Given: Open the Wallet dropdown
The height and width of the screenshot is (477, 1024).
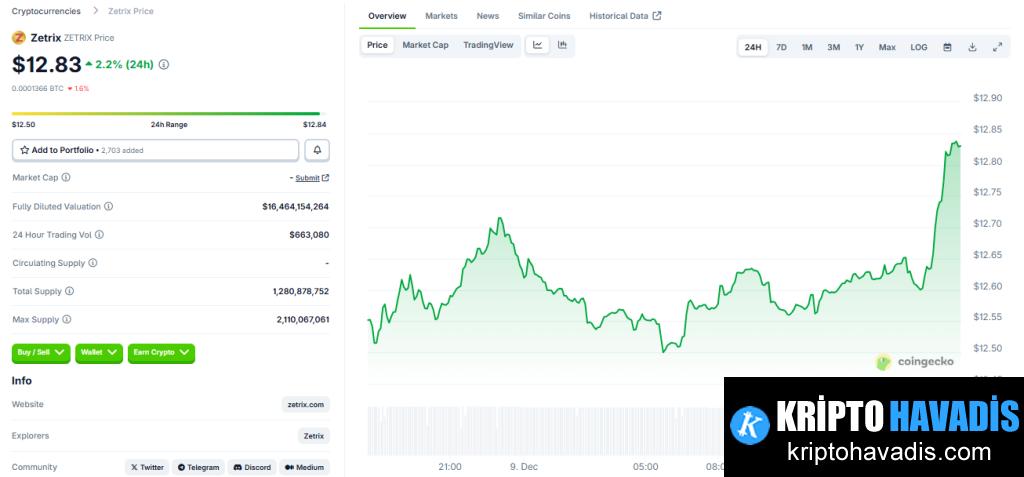Looking at the screenshot, I should [x=99, y=353].
